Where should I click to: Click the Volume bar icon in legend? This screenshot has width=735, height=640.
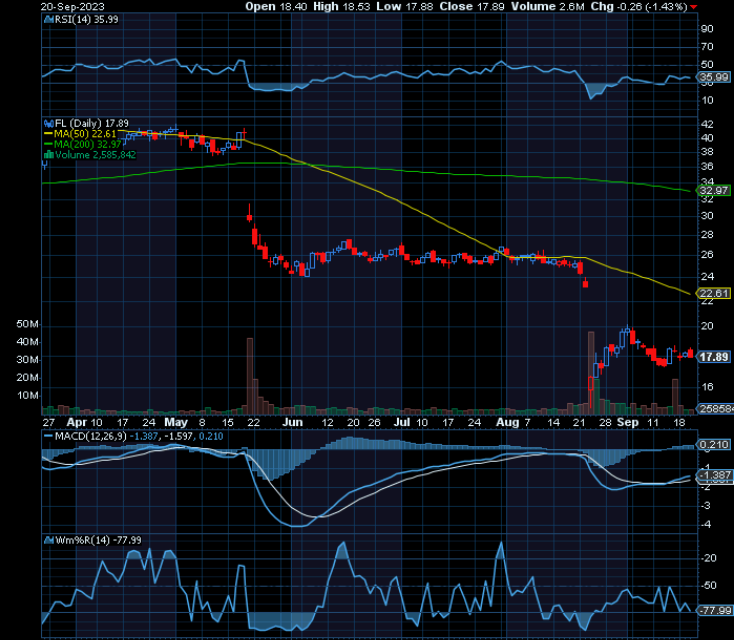tap(49, 155)
